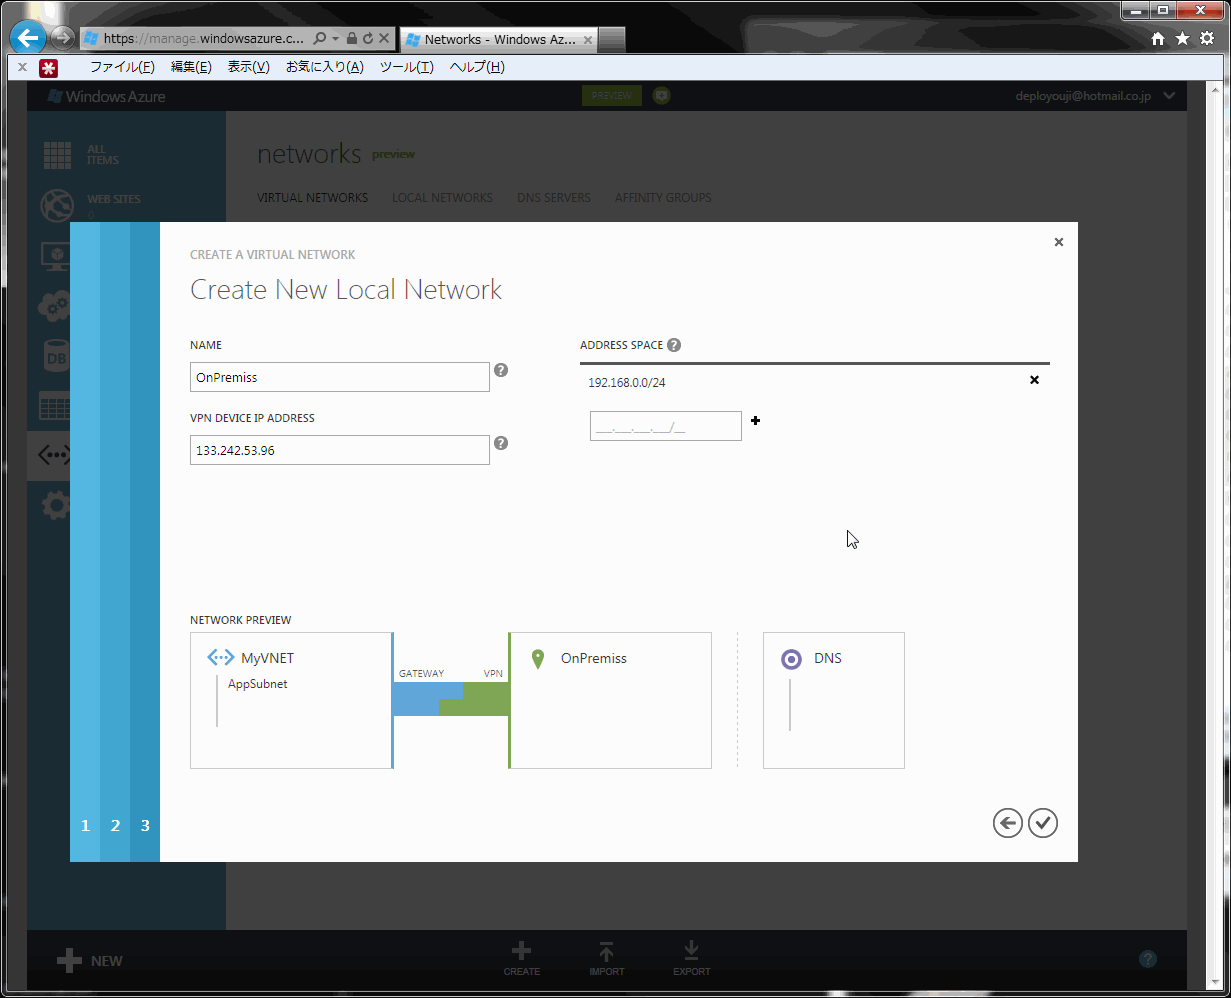Click the ADDRESS SPACE help question mark

[674, 345]
